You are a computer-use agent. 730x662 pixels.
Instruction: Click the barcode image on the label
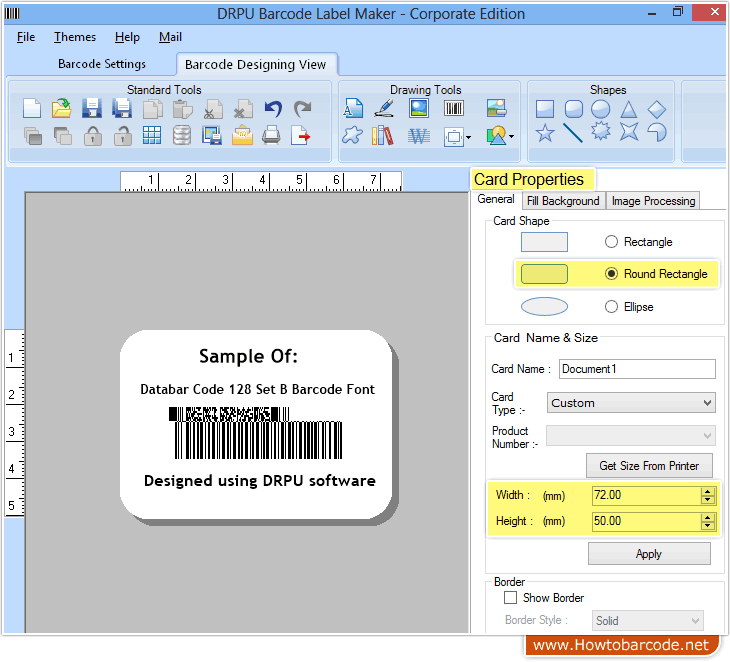256,433
